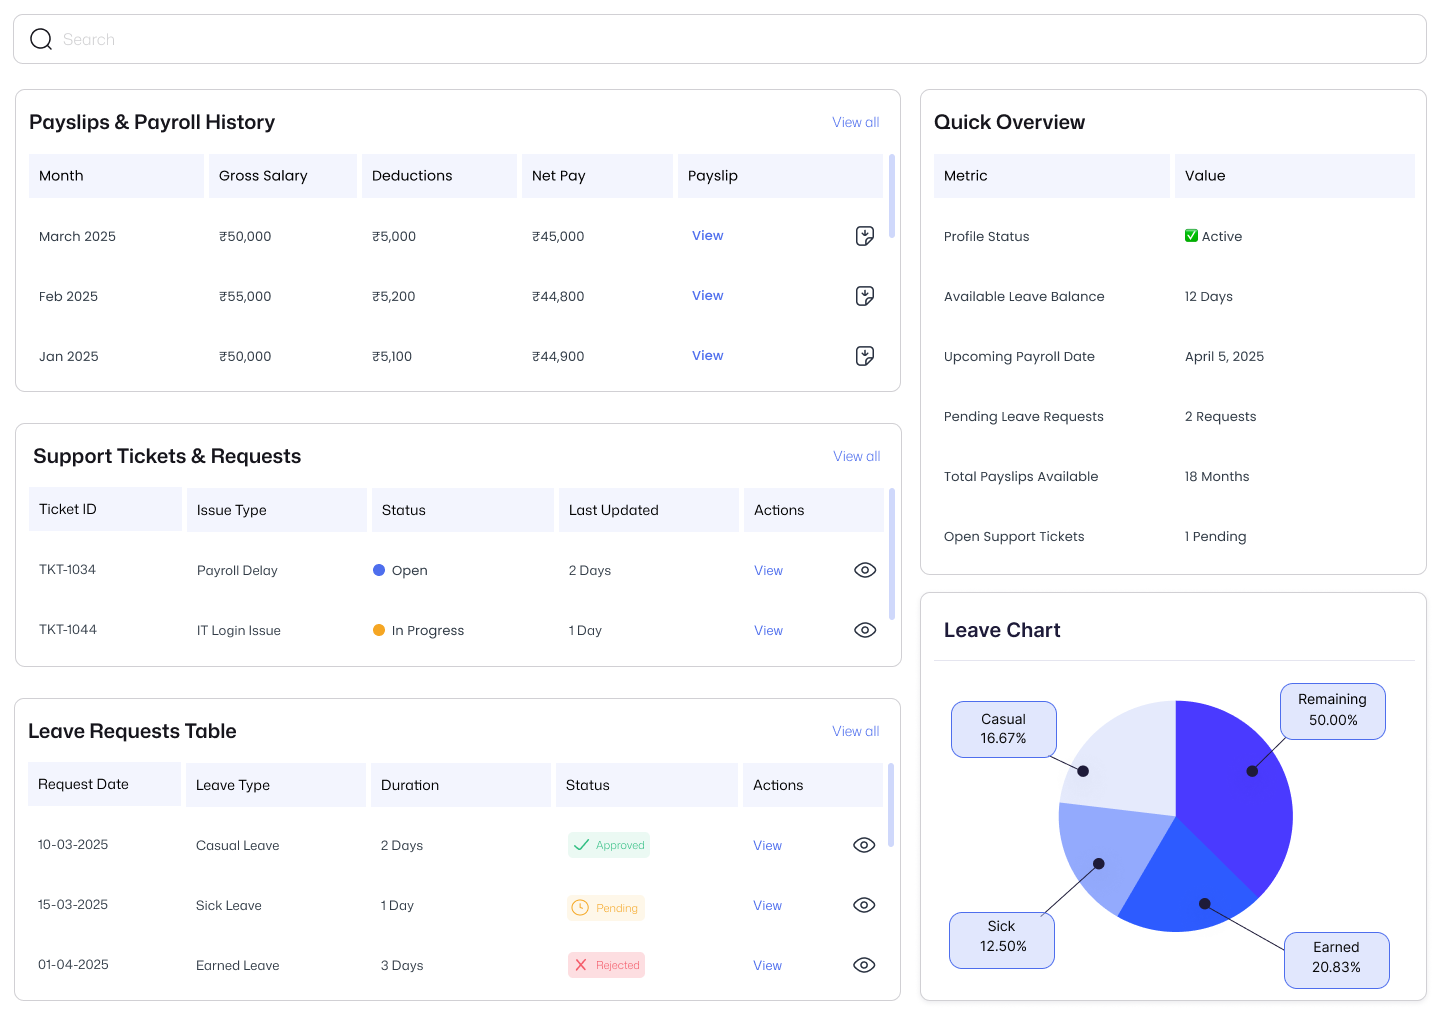Screen dimensions: 1440x1024
Task: Download the March 2025 payslip
Action: (x=865, y=236)
